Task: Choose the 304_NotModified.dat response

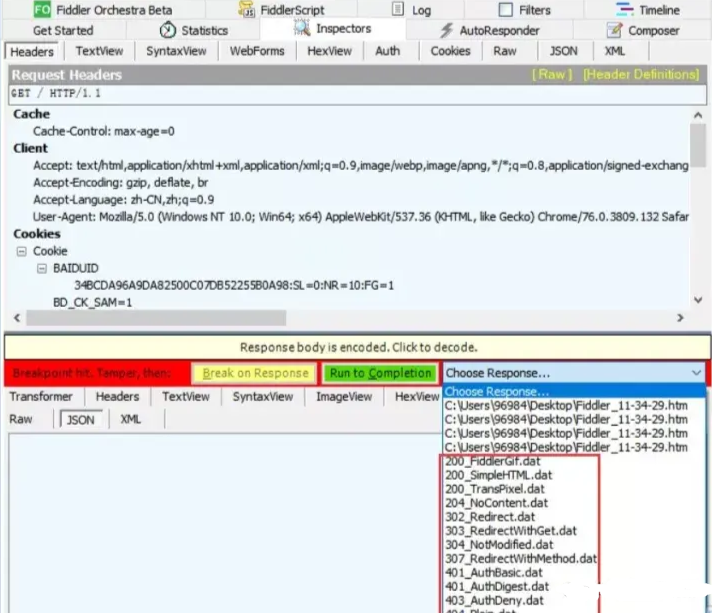Action: tap(499, 545)
